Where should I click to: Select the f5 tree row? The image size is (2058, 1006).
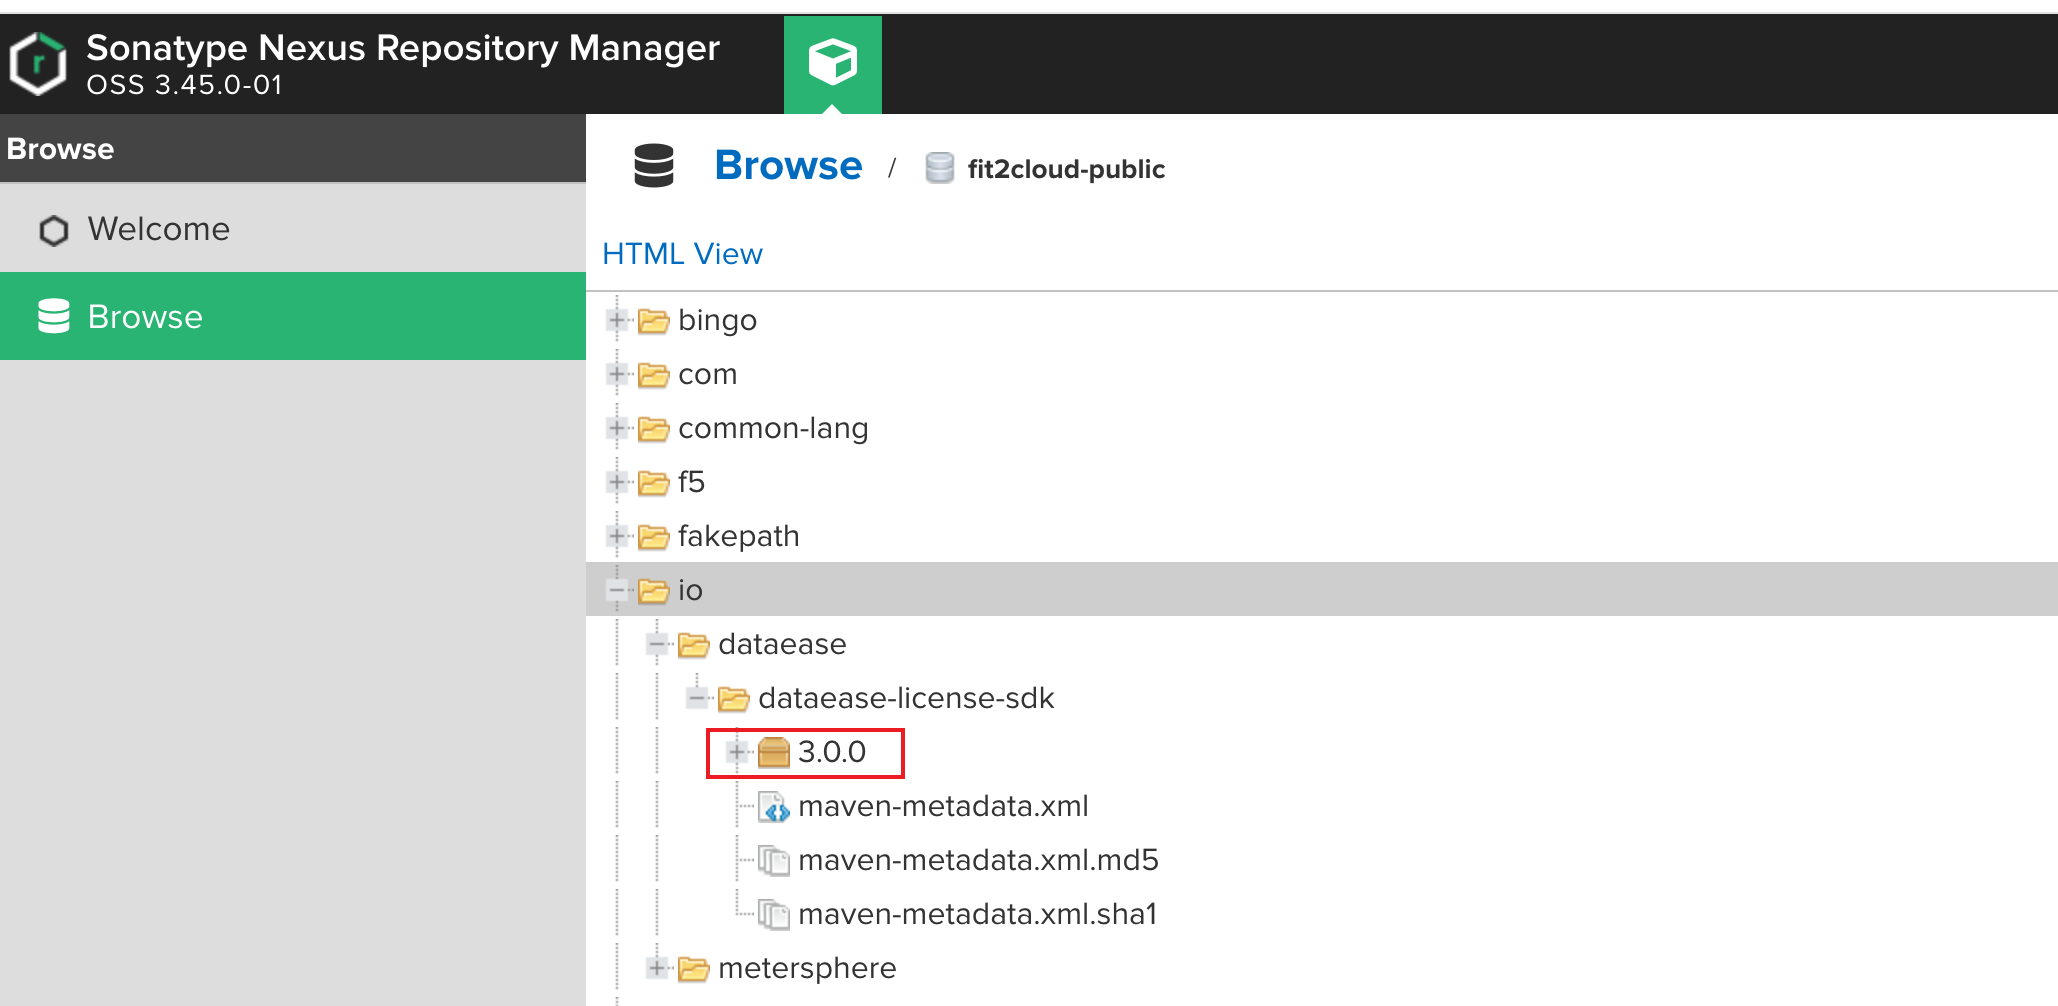click(1322, 482)
